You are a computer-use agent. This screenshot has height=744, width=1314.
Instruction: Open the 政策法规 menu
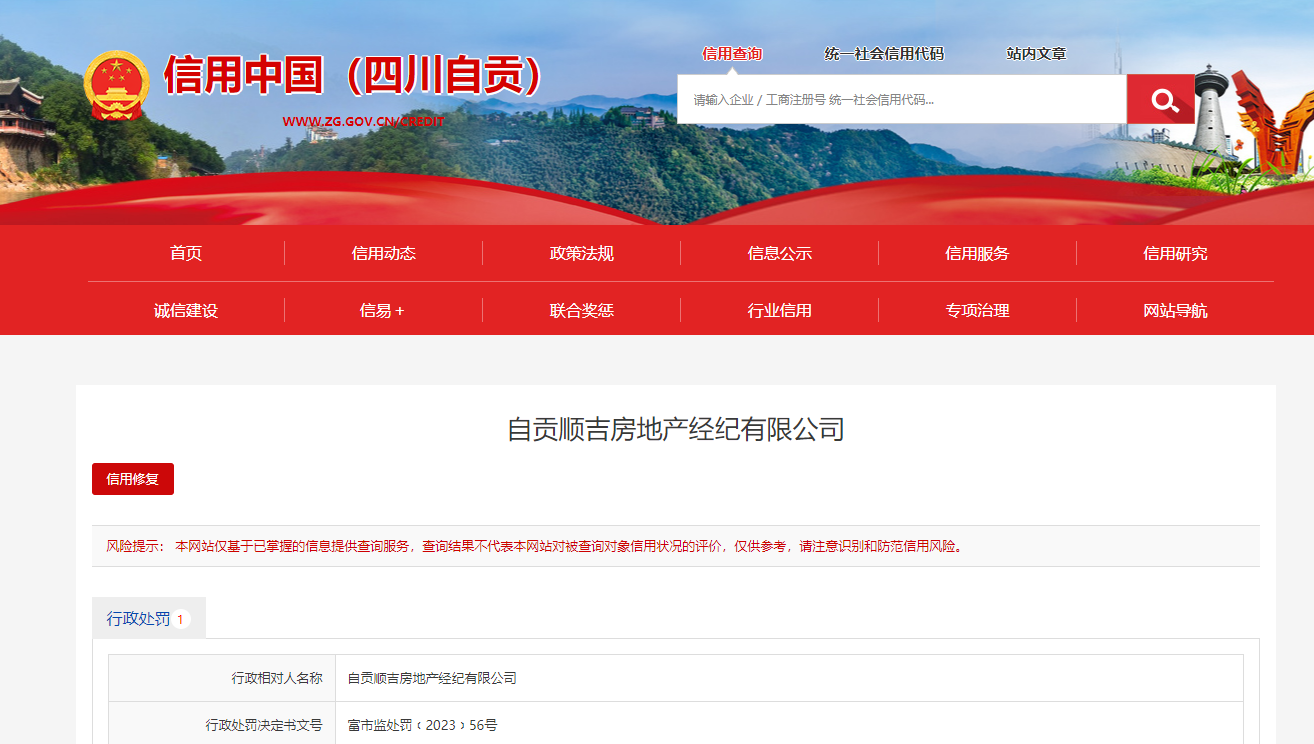582,253
